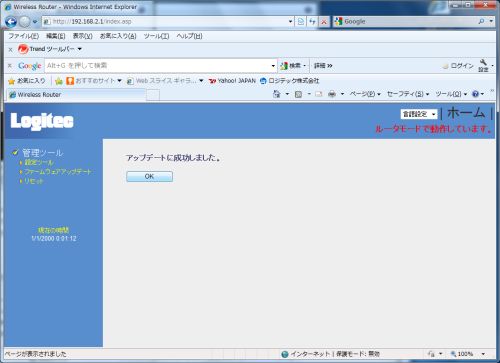Click the OK button
The image size is (500, 363).
tap(149, 176)
